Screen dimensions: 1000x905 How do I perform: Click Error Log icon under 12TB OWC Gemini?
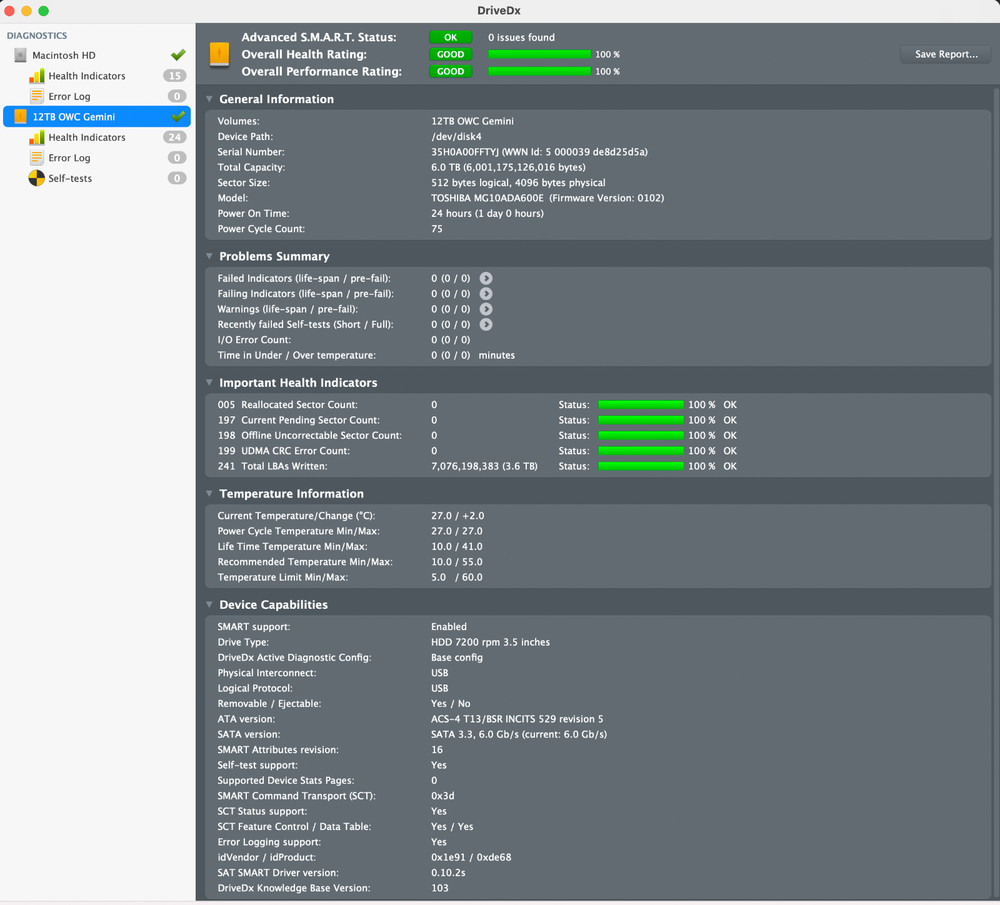point(37,158)
